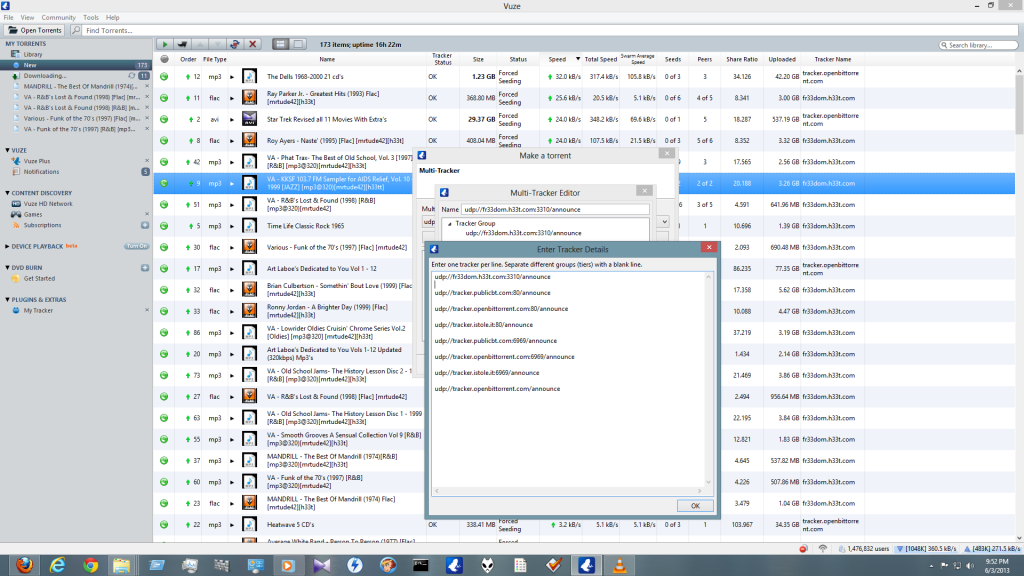Open Vuze HD Network in the sidebar
Viewport: 1024px width, 576px height.
[48, 204]
